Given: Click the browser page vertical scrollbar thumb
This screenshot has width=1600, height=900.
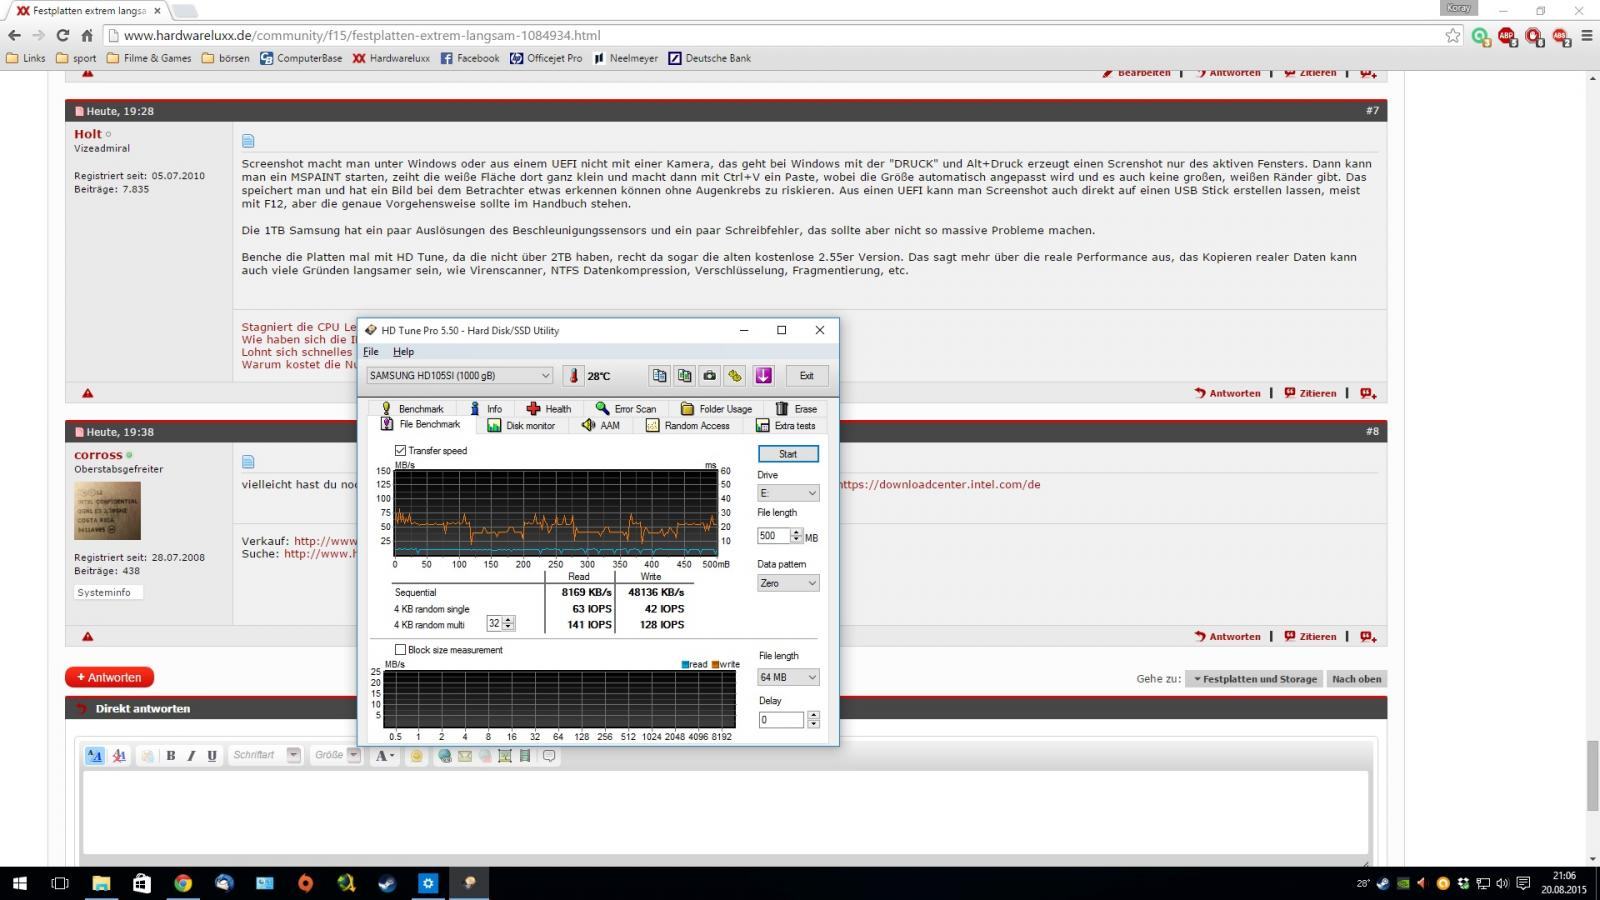Looking at the screenshot, I should pos(1592,775).
